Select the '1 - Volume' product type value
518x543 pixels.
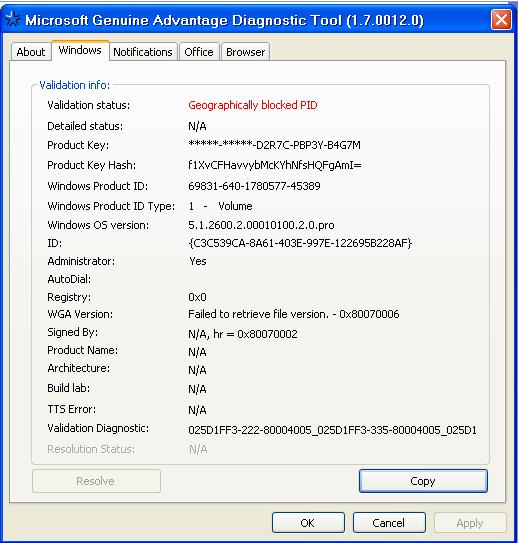click(x=220, y=206)
